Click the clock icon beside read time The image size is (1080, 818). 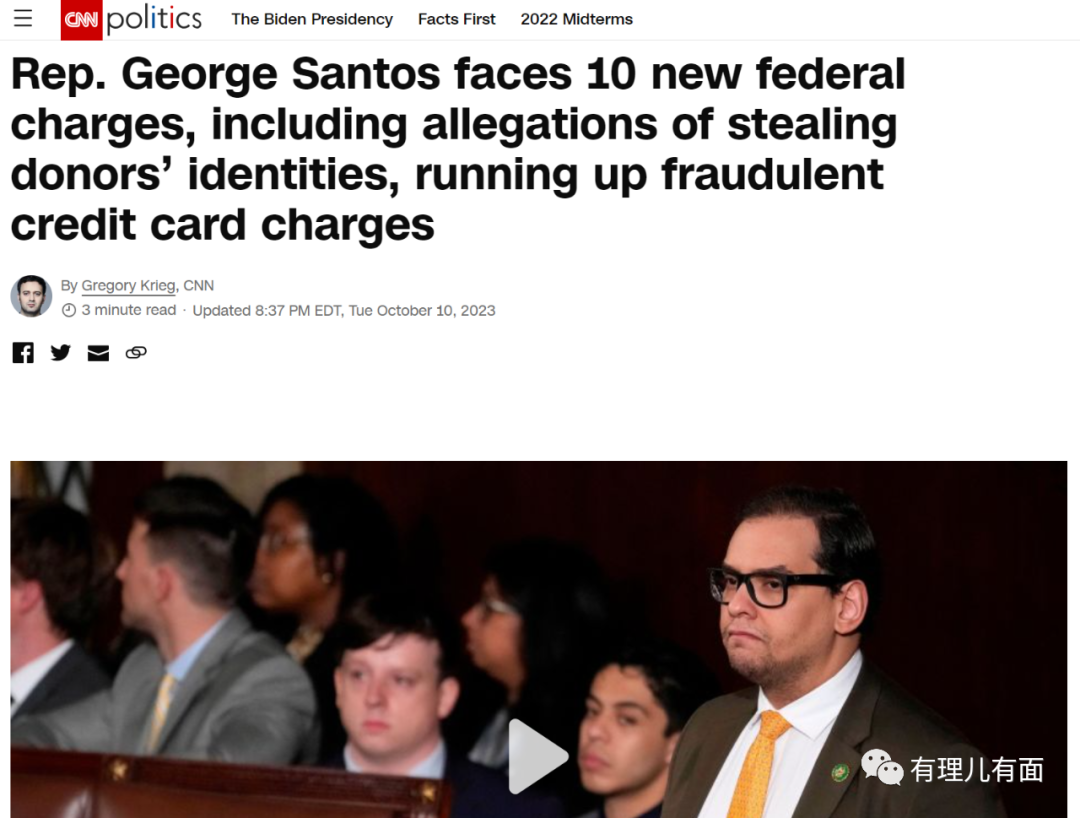point(69,311)
